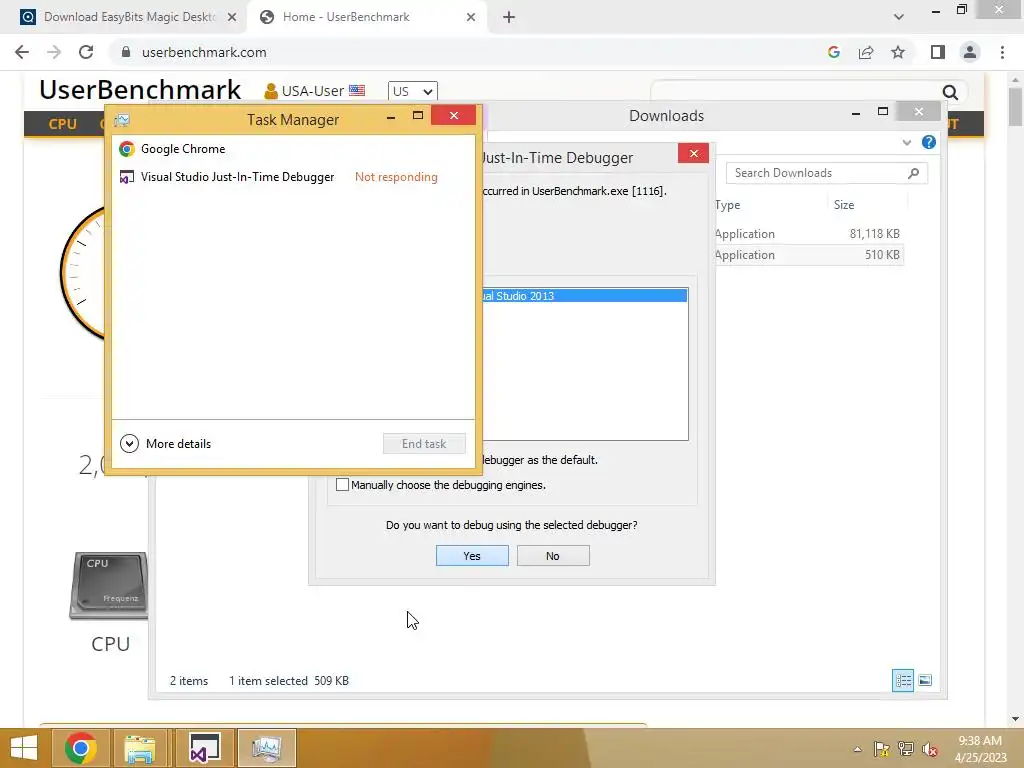1024x768 pixels.
Task: Close the EasyBits Magic Desktop tab
Action: 232,17
